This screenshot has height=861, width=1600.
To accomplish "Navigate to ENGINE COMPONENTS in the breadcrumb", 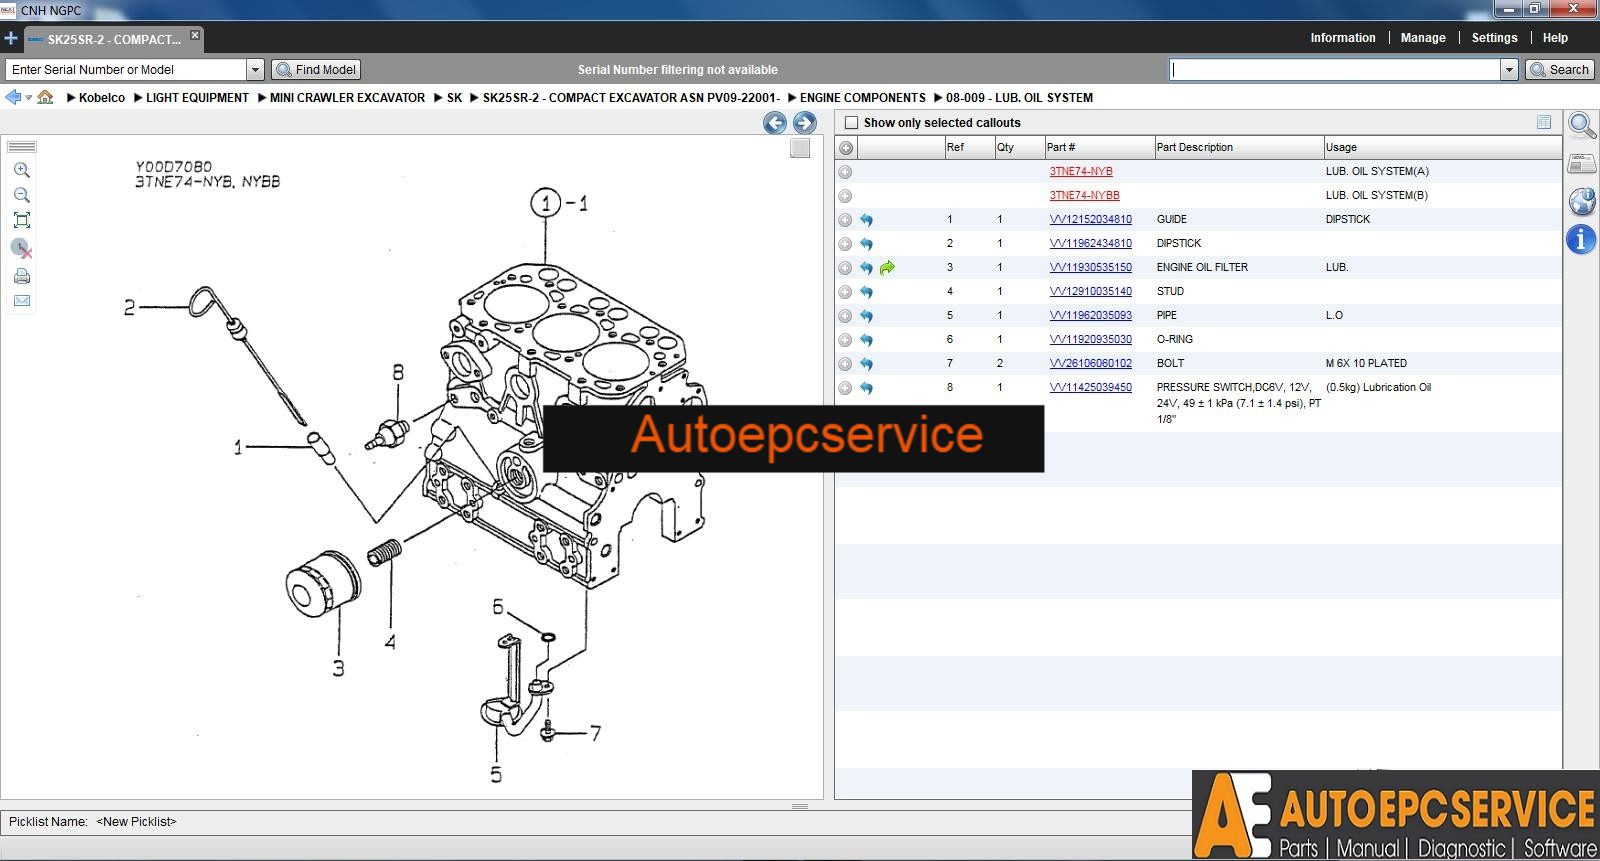I will pos(863,98).
